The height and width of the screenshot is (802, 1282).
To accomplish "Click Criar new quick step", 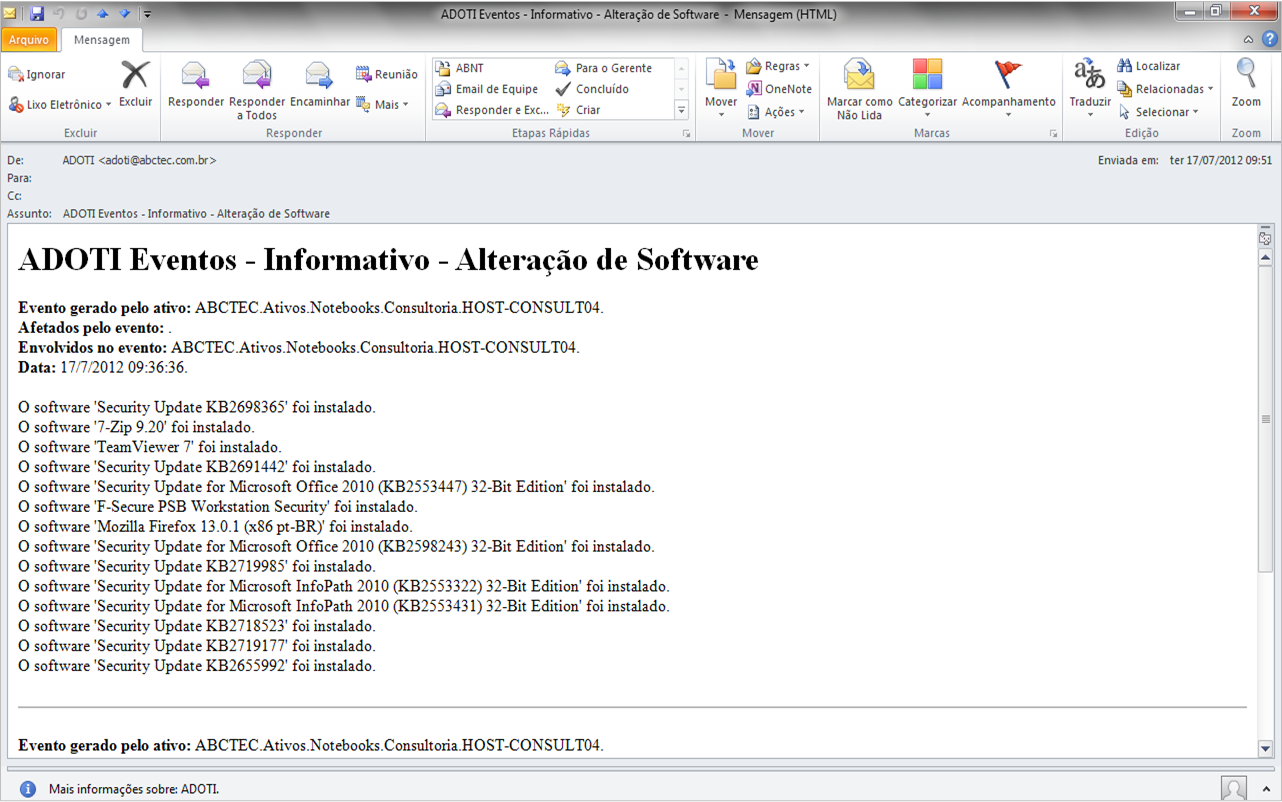I will click(578, 110).
